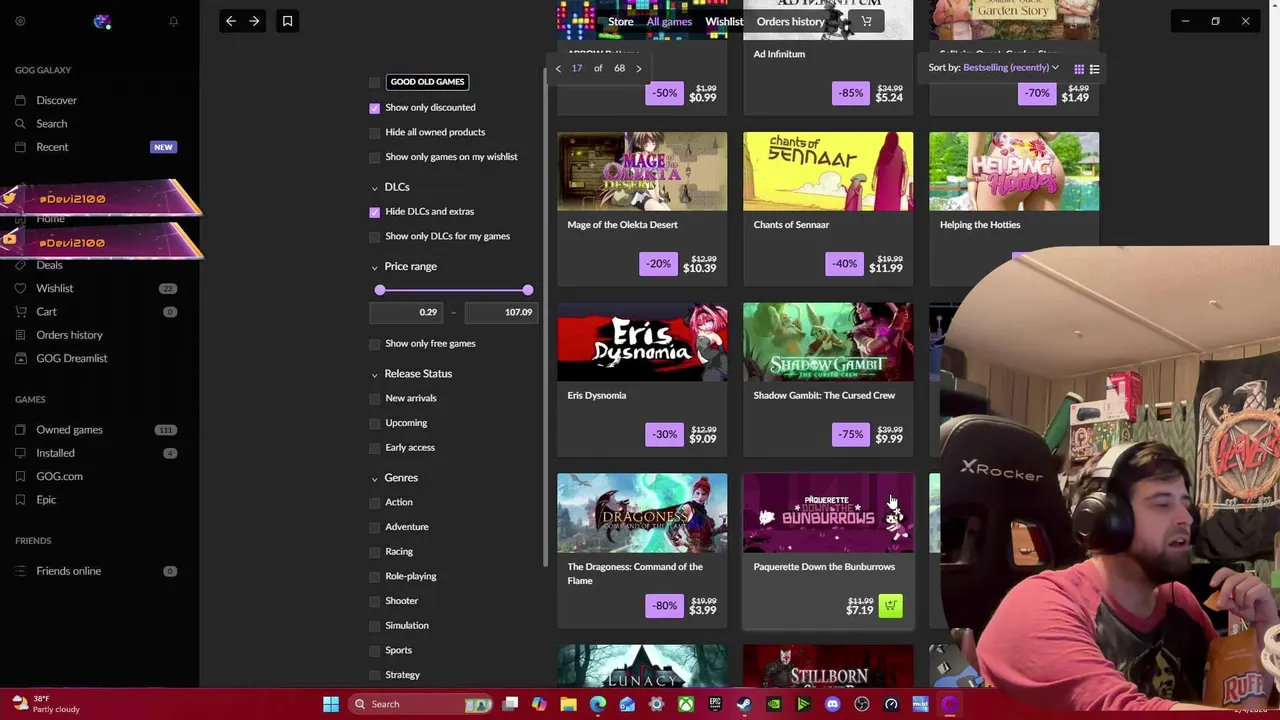Go back with the left arrow
Viewport: 1280px width, 720px height.
coord(231,21)
